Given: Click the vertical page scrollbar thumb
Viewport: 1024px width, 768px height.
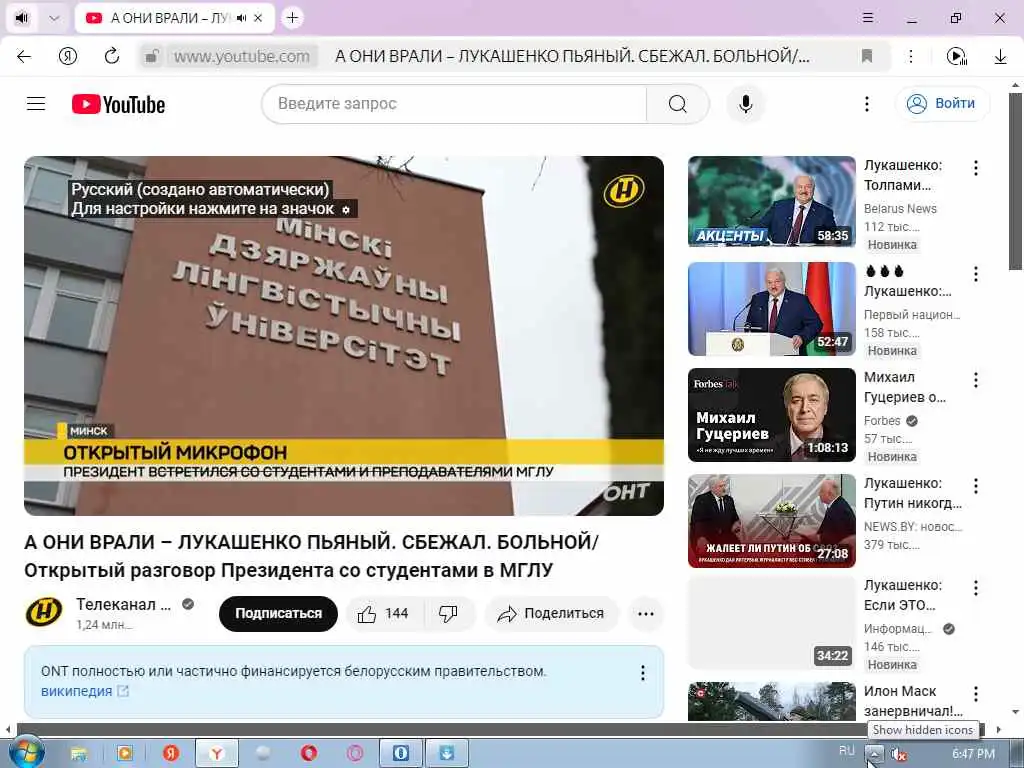Looking at the screenshot, I should pyautogui.click(x=1015, y=181).
